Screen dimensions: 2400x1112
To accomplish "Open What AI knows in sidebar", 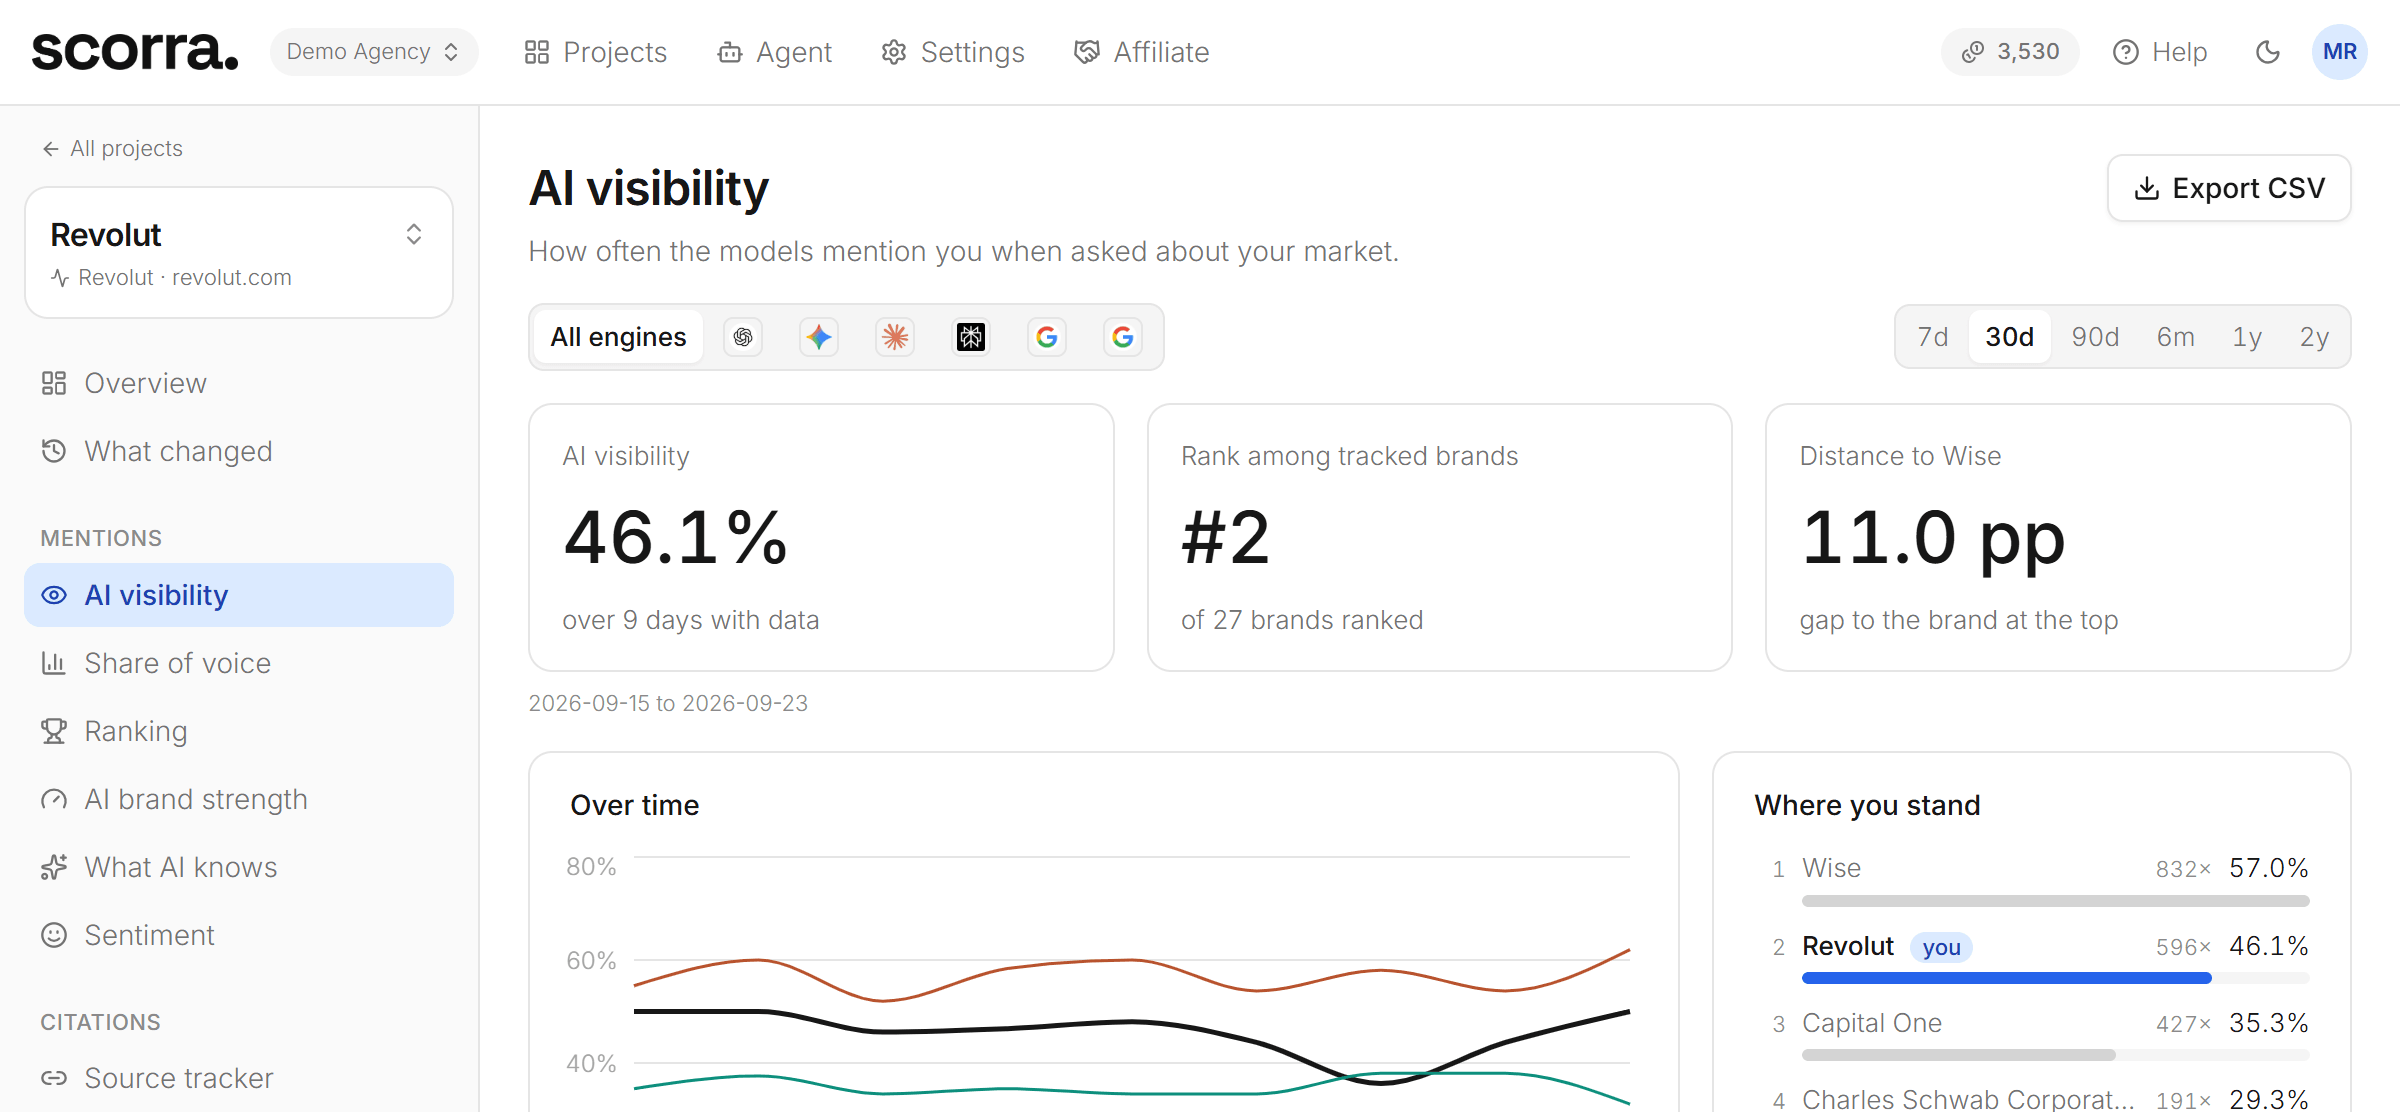I will coord(239,867).
